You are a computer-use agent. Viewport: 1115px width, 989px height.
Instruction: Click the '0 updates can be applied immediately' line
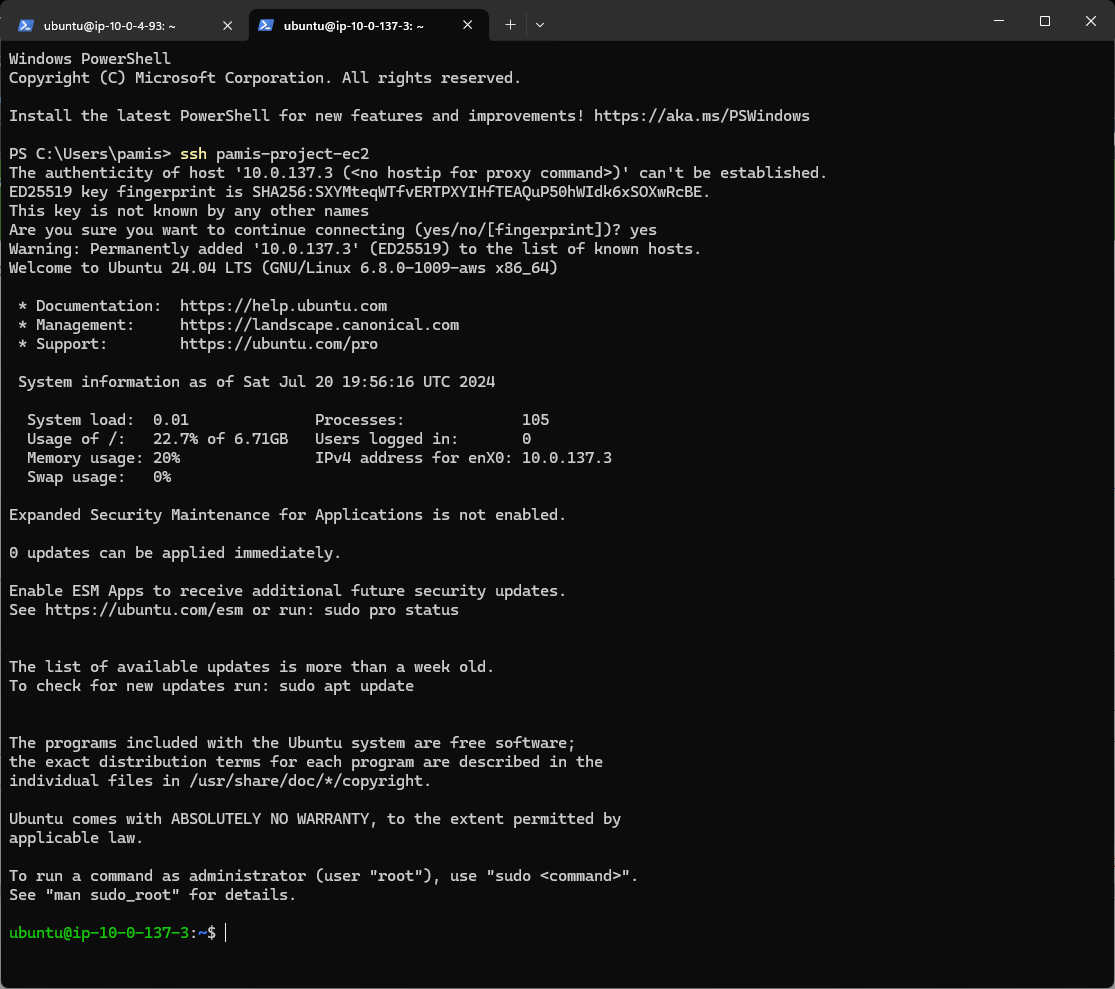(x=175, y=553)
